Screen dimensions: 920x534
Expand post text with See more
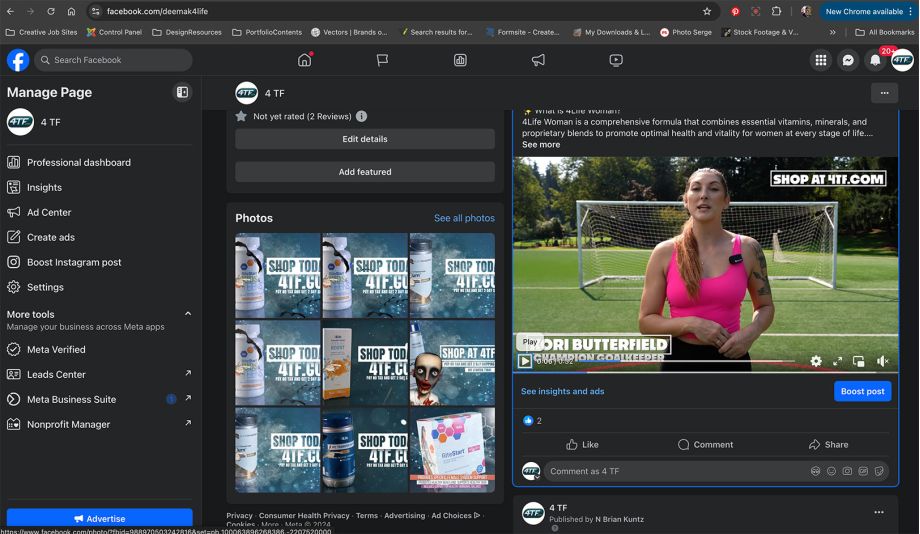(541, 145)
